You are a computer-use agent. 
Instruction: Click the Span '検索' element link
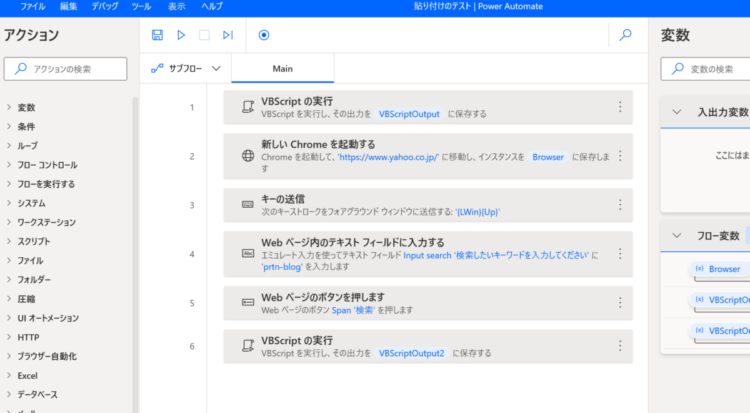353,310
